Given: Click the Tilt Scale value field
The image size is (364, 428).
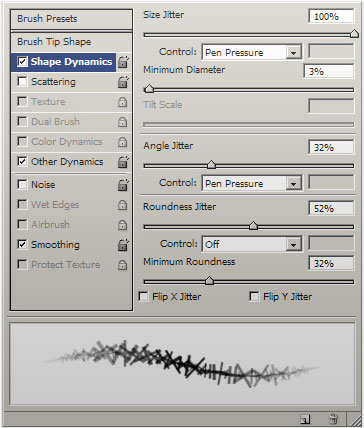Looking at the screenshot, I should (331, 106).
